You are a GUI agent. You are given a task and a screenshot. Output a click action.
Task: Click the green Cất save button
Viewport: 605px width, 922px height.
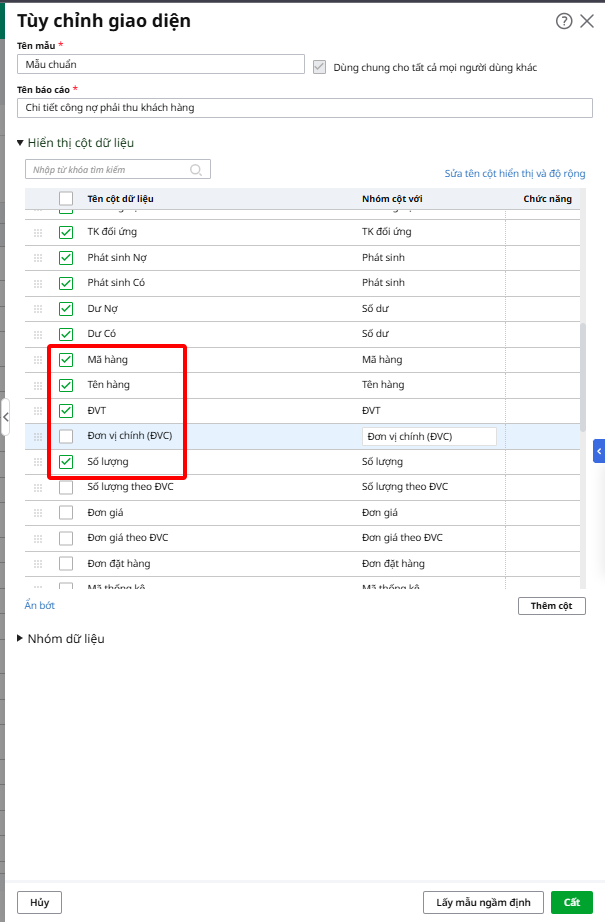click(x=571, y=902)
